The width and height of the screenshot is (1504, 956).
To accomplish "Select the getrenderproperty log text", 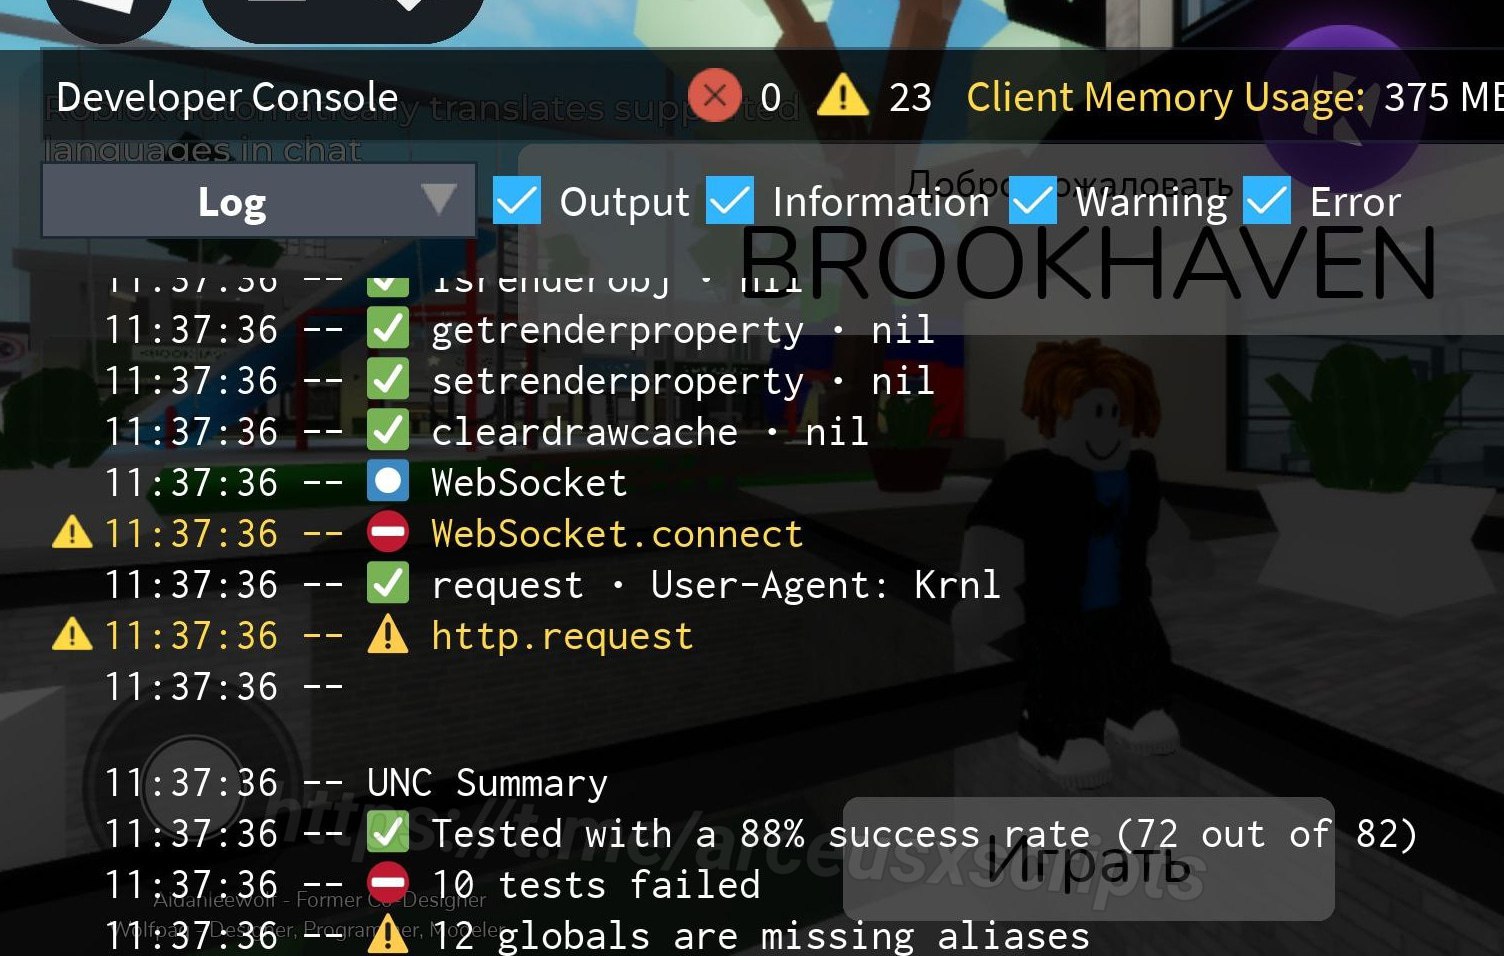I will click(x=683, y=331).
